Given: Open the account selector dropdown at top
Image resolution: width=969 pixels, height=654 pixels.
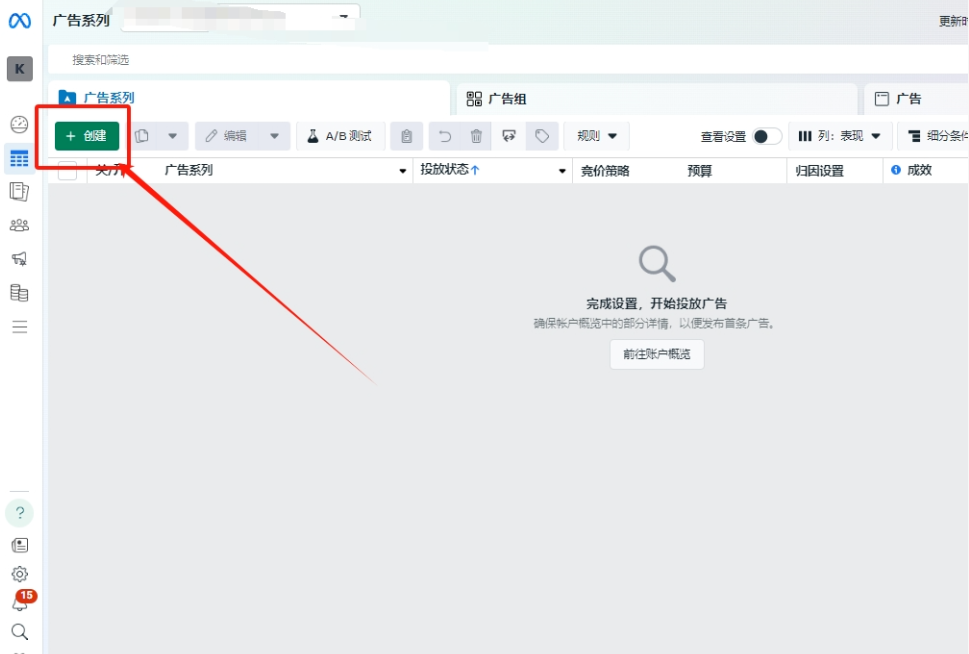Looking at the screenshot, I should pos(241,18).
